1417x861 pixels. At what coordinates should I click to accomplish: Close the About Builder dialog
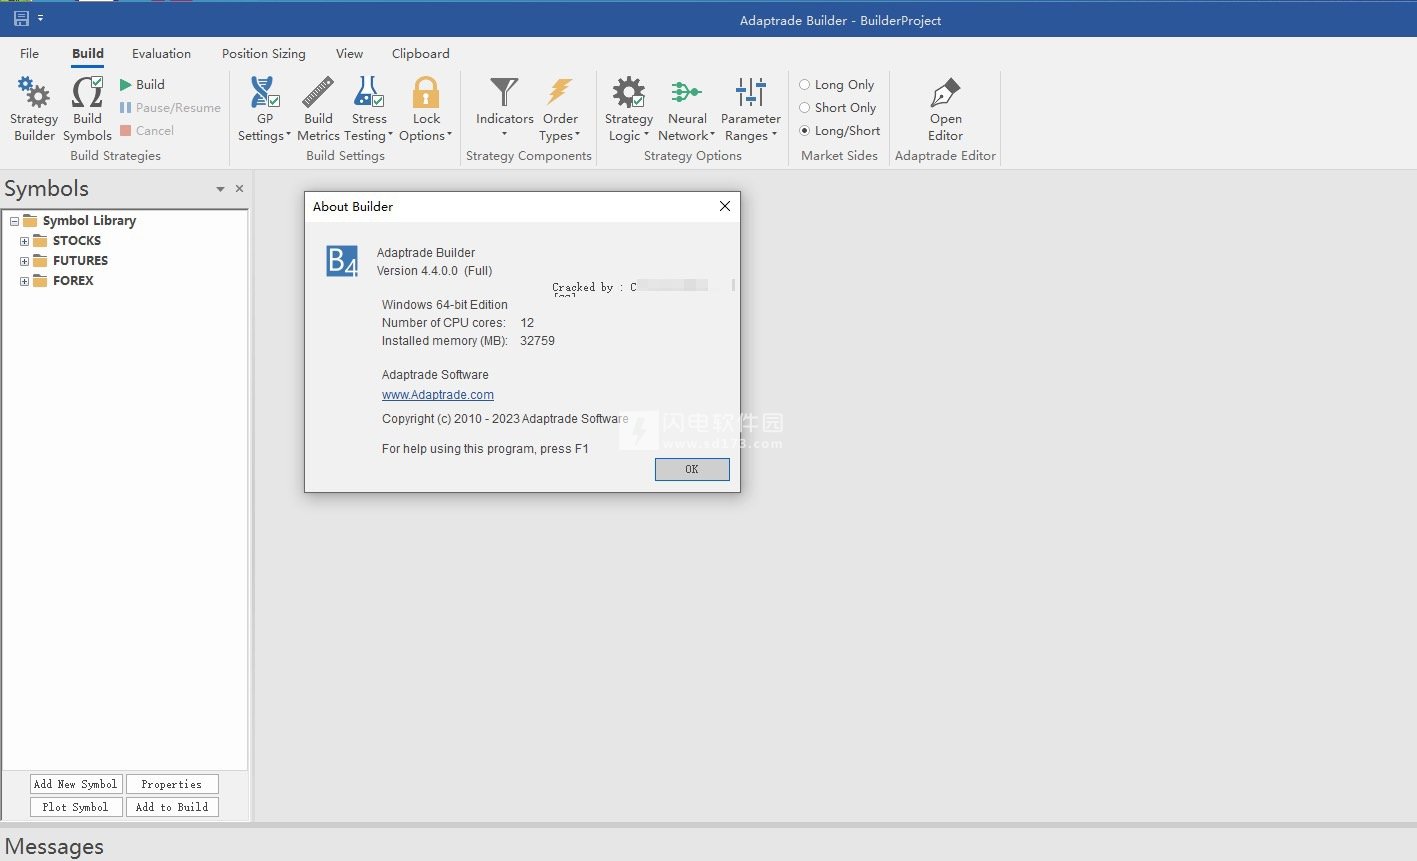[725, 206]
